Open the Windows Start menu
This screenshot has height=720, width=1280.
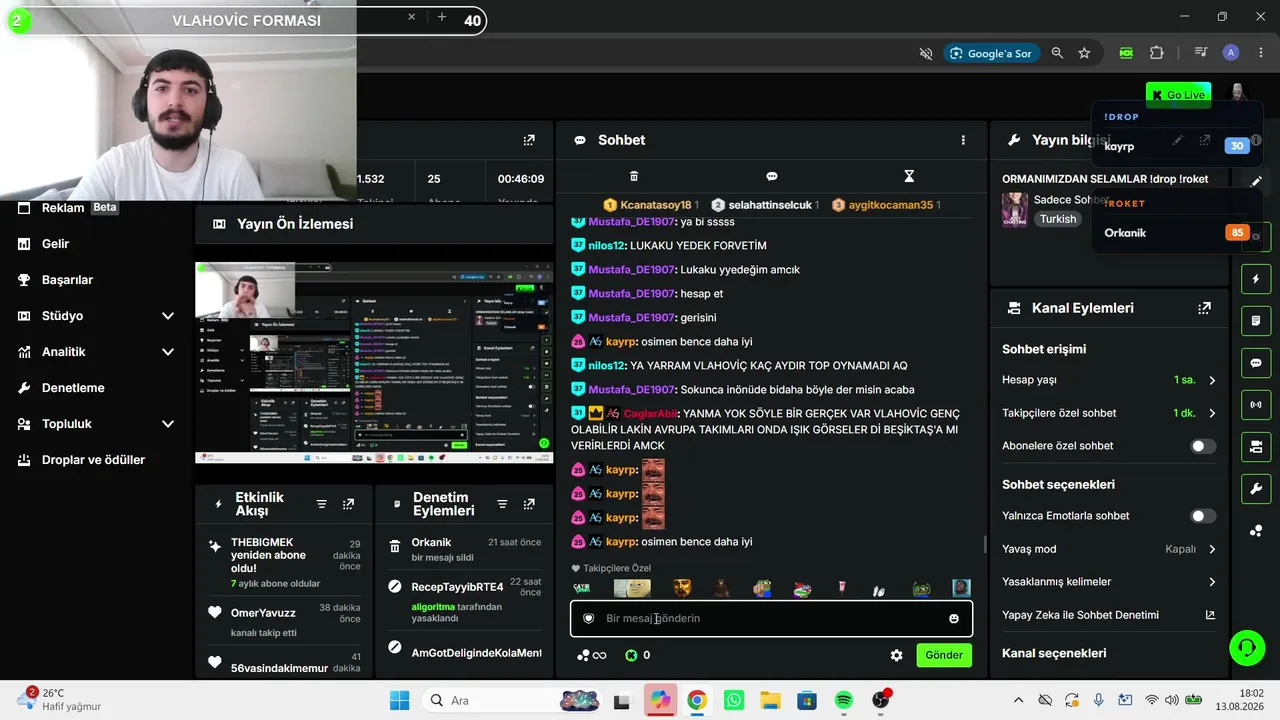click(x=399, y=700)
